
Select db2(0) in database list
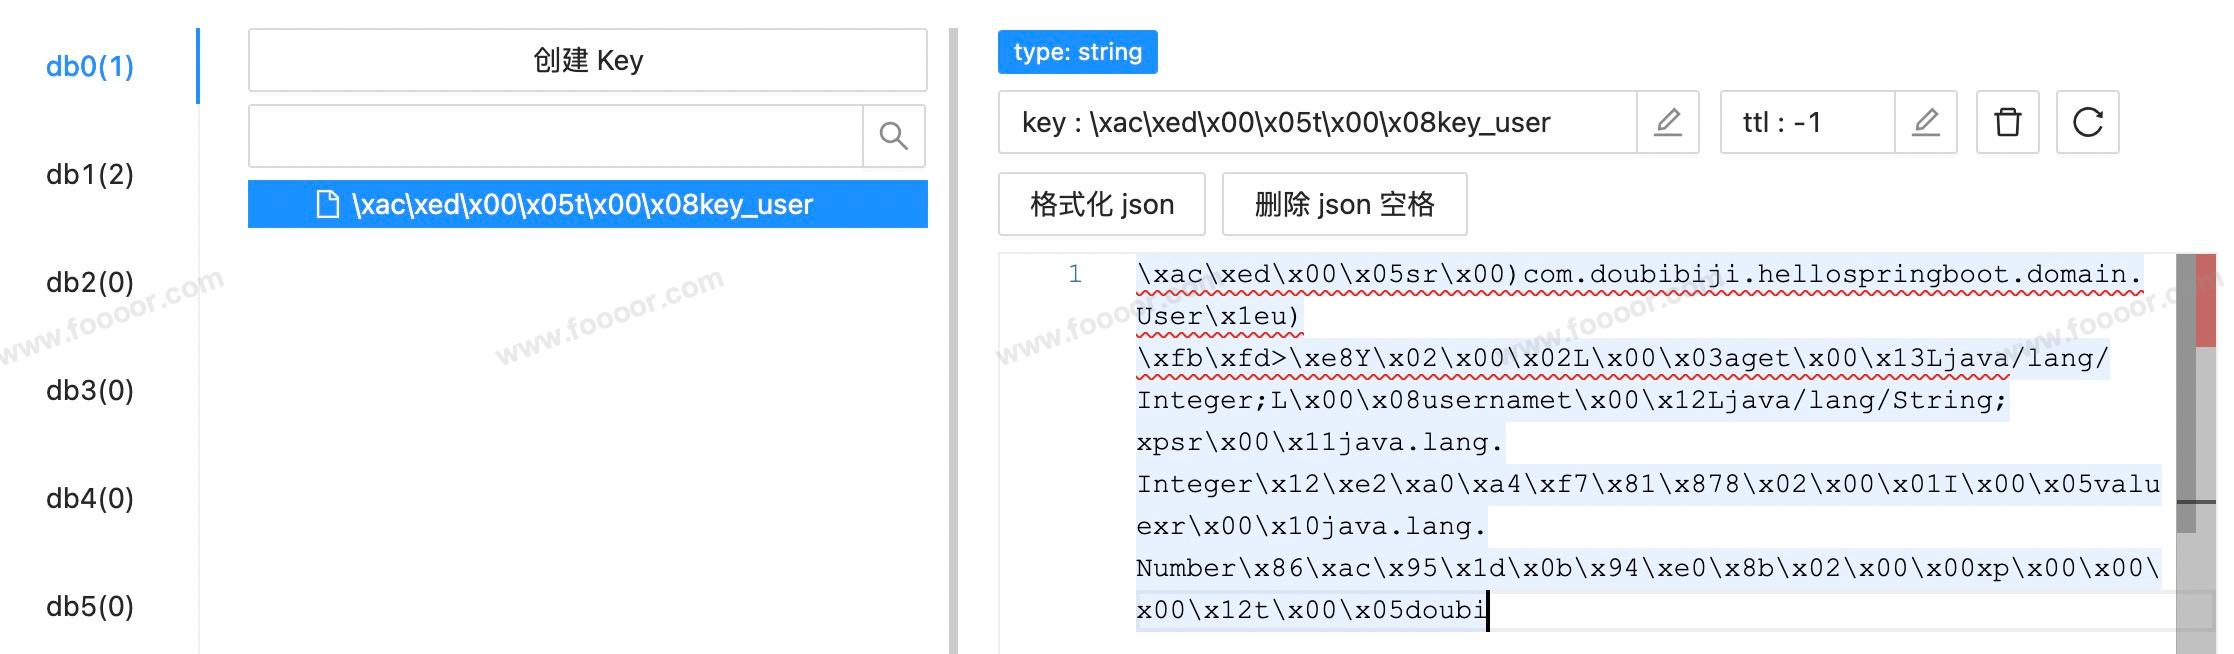pos(90,282)
